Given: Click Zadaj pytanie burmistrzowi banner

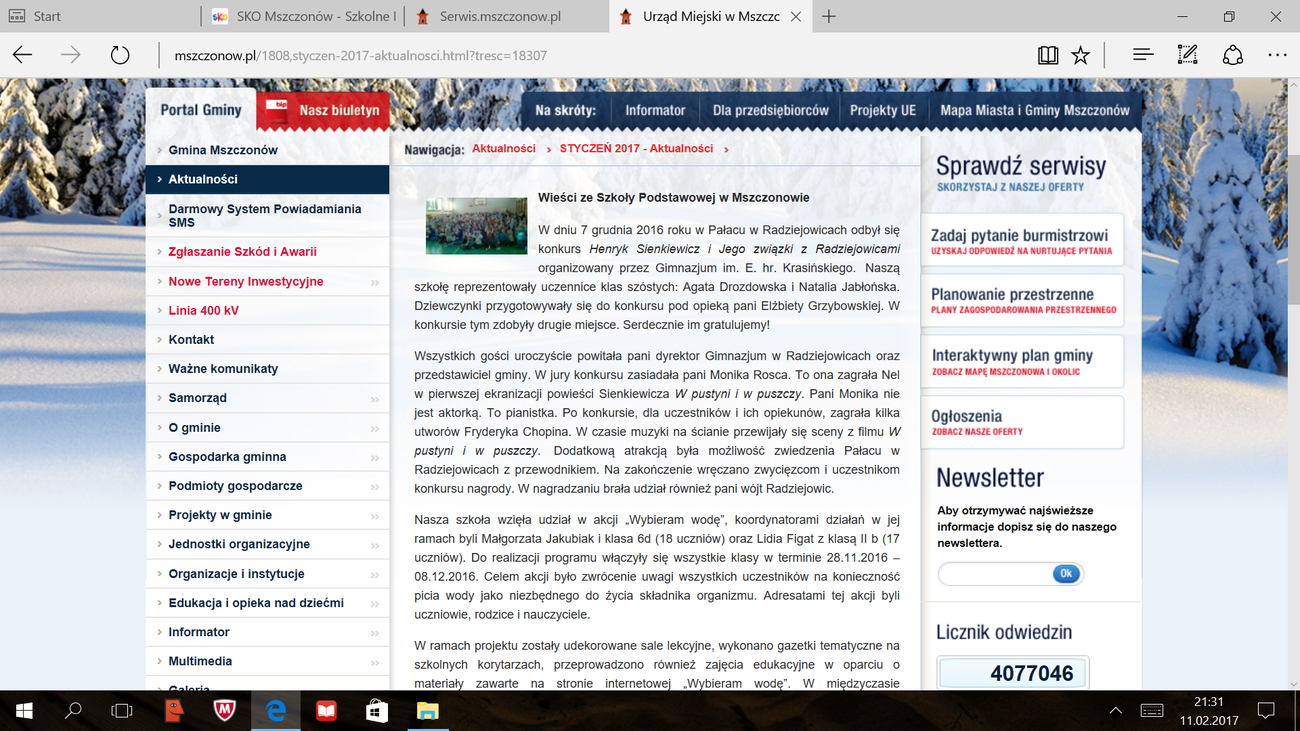Looking at the screenshot, I should point(1022,241).
